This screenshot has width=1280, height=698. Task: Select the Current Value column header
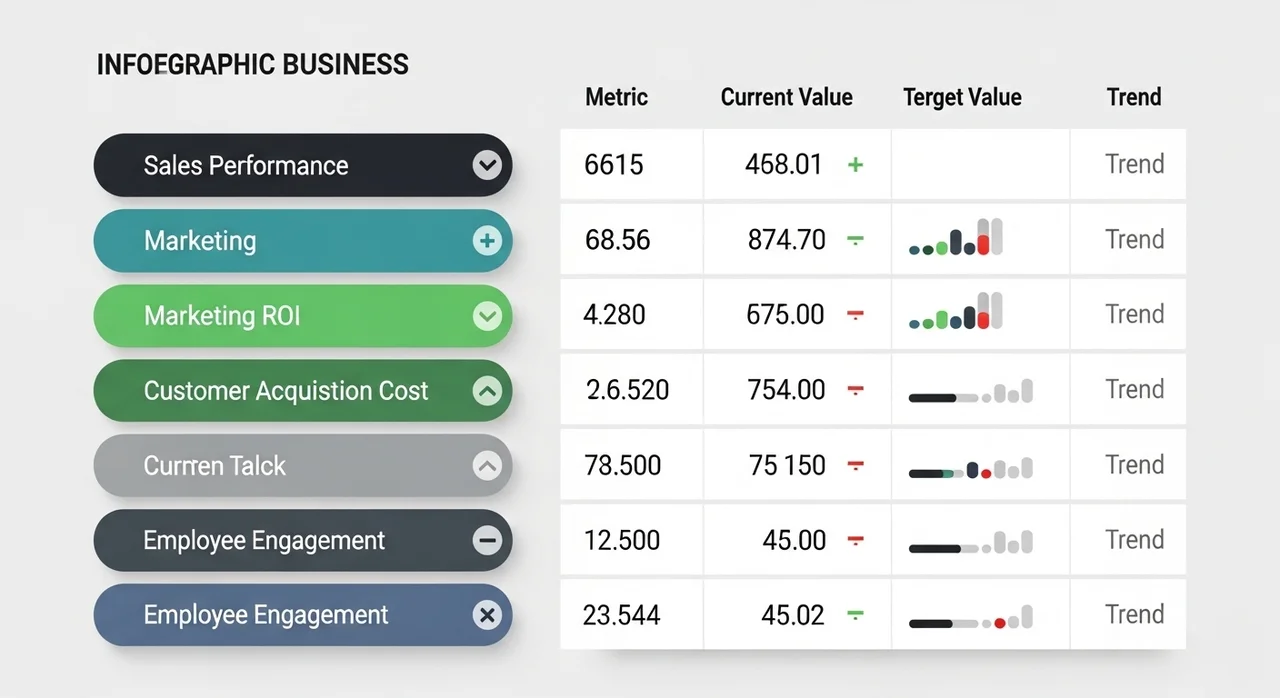click(786, 97)
